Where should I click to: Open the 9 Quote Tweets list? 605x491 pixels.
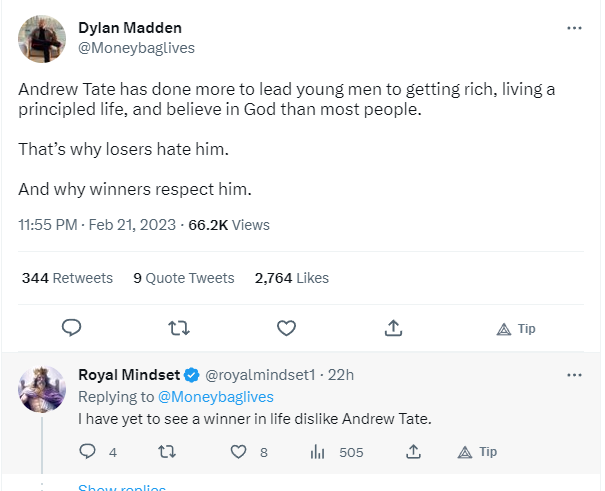(184, 278)
